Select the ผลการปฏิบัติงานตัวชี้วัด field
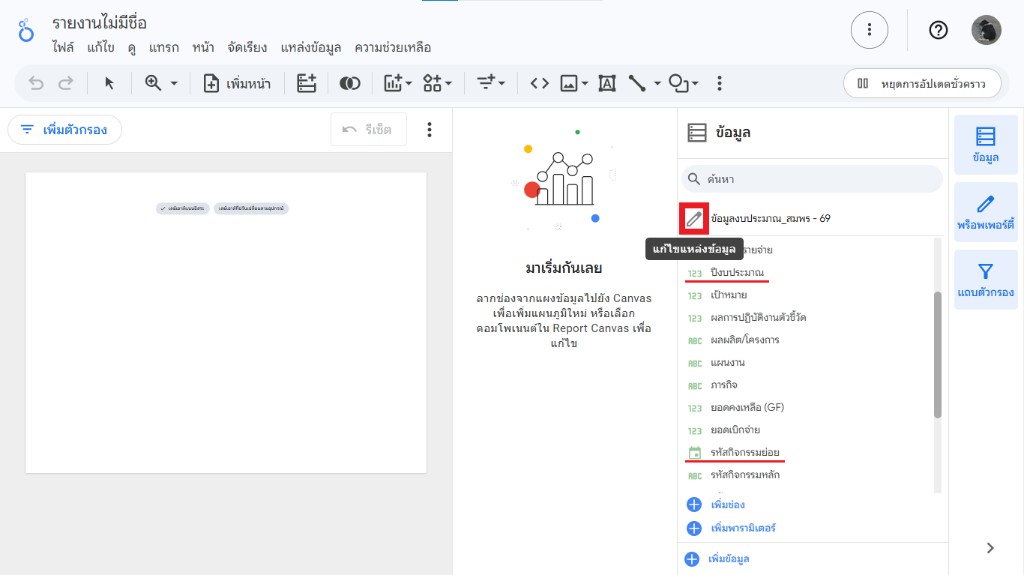This screenshot has height=575, width=1024. pos(758,318)
